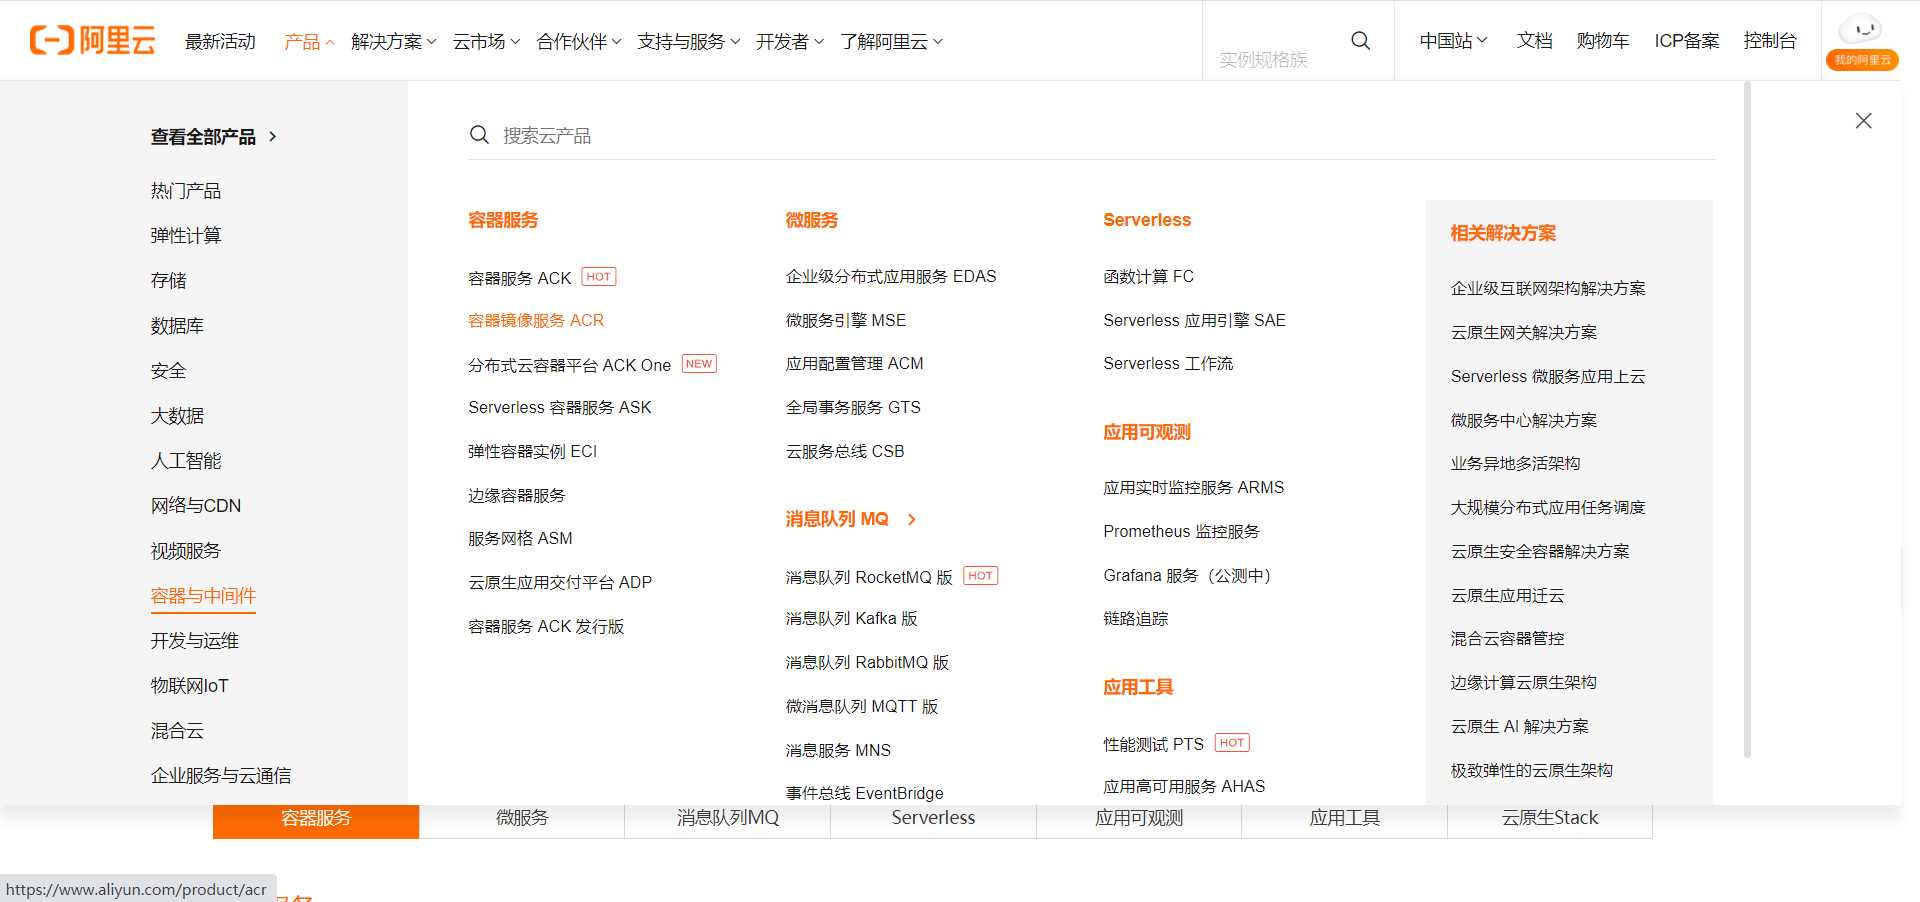
Task: Switch to the 微服务 tab
Action: pyautogui.click(x=522, y=819)
